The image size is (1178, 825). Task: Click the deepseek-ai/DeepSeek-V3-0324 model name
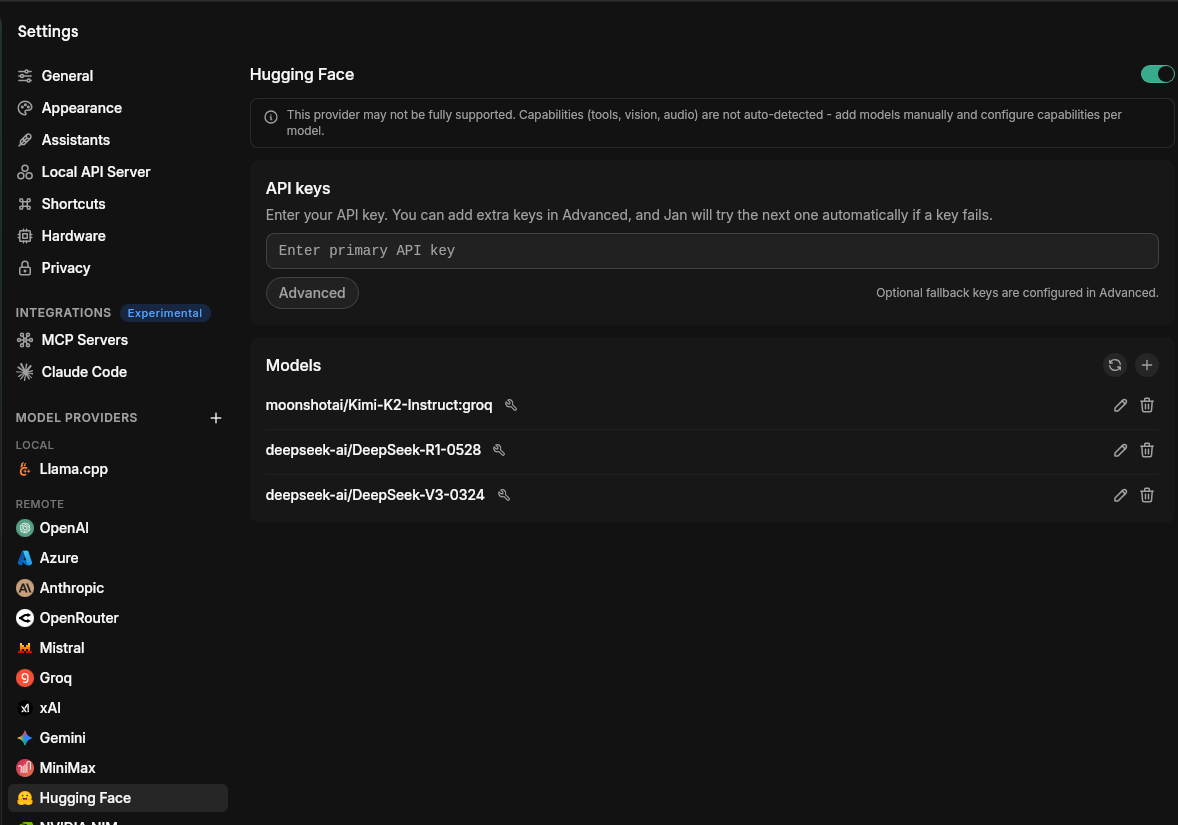375,495
